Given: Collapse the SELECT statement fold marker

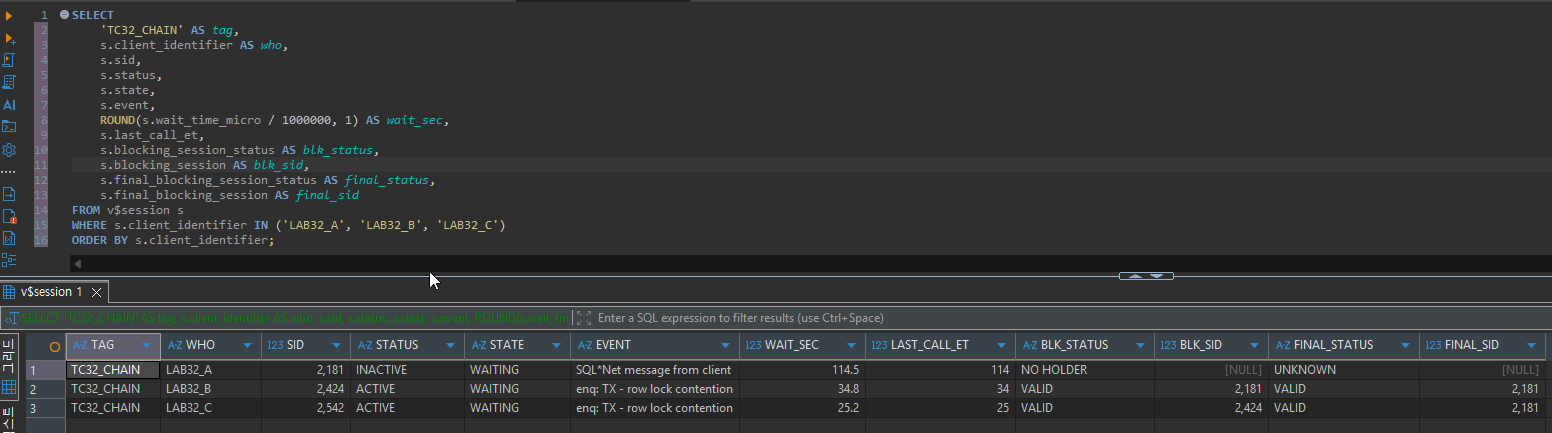Looking at the screenshot, I should point(64,15).
